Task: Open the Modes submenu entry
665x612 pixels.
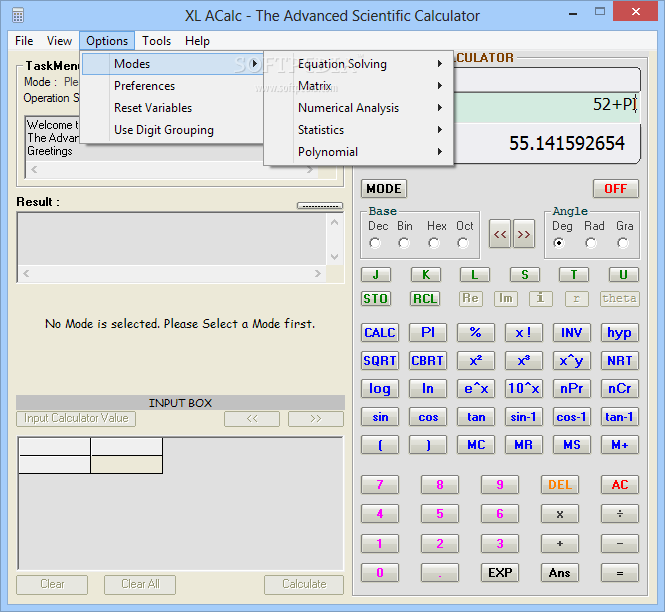Action: tap(173, 64)
